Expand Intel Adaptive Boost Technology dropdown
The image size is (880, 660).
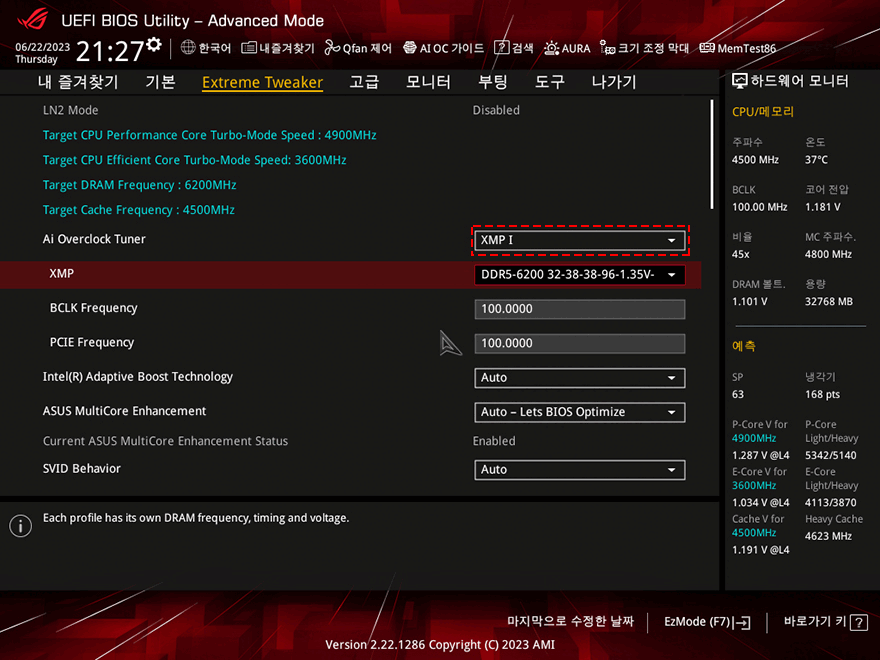pos(579,378)
